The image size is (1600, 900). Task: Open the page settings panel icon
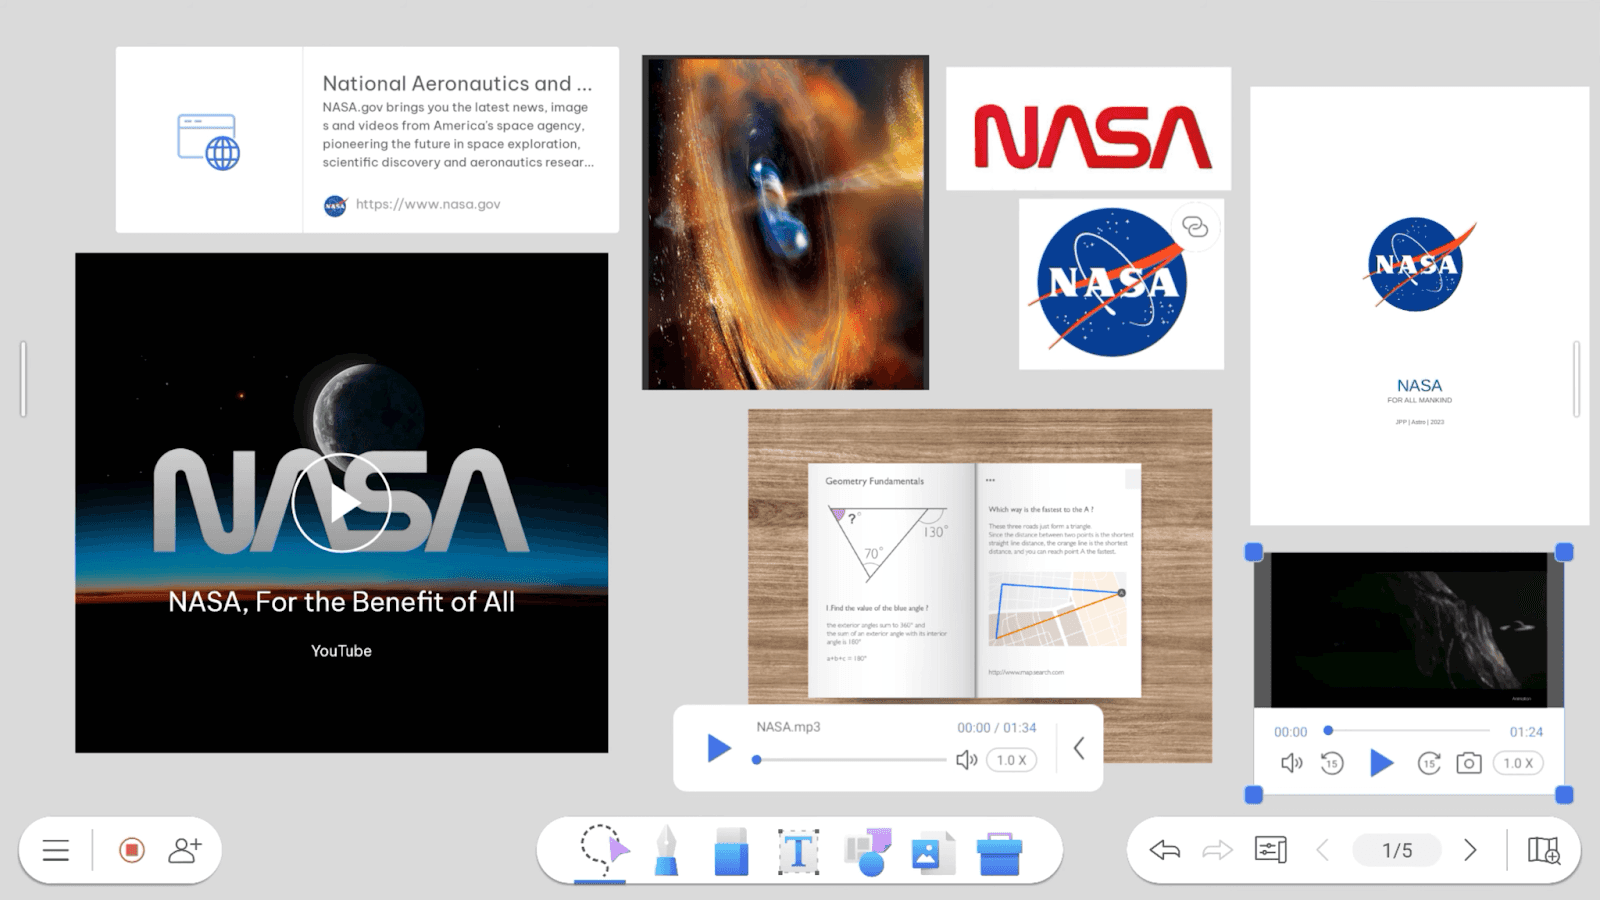pyautogui.click(x=1270, y=850)
